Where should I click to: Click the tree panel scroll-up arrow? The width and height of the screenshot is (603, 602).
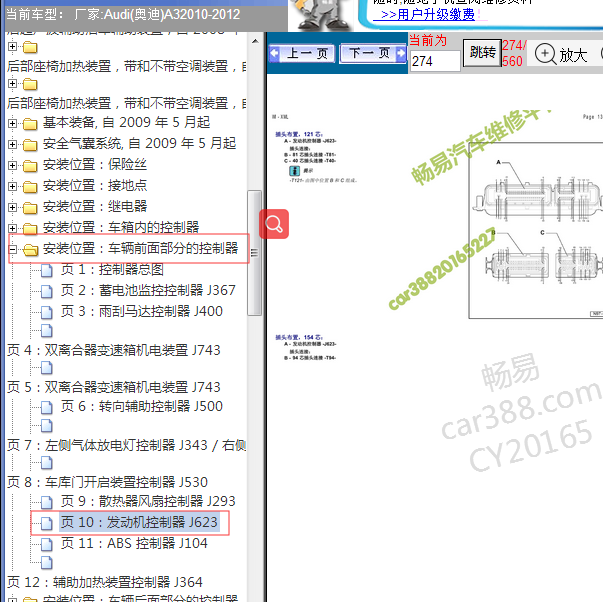point(255,41)
